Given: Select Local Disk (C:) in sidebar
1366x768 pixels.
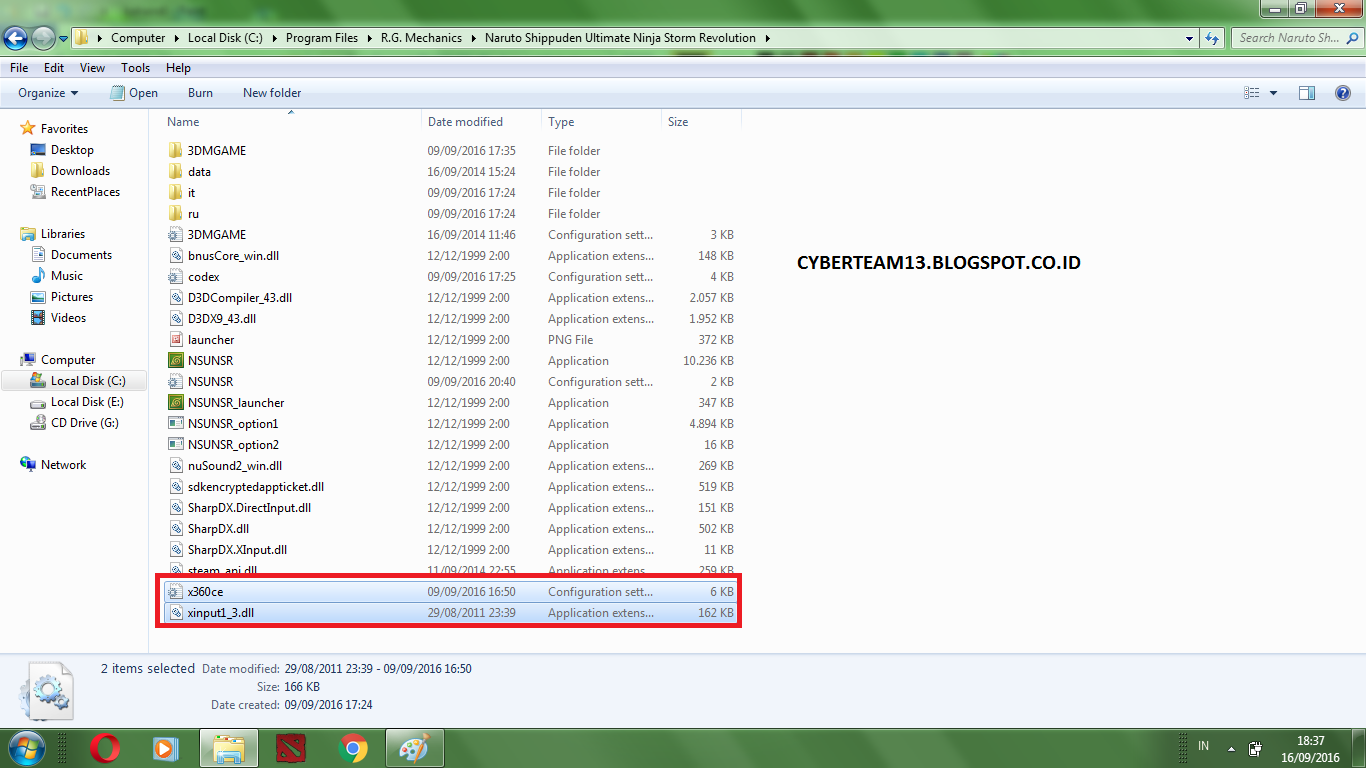Looking at the screenshot, I should (x=88, y=381).
